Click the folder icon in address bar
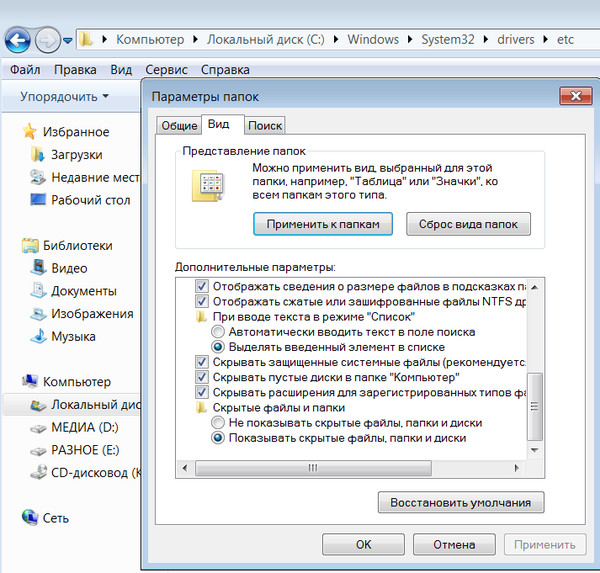The width and height of the screenshot is (600, 573). coord(86,39)
